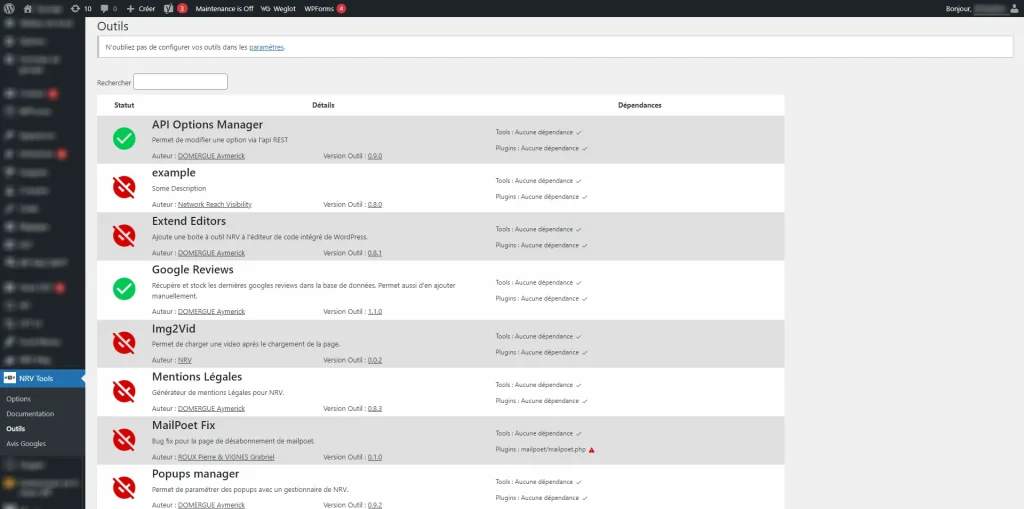
Task: Click the Extend Editors tool title
Action: point(189,221)
